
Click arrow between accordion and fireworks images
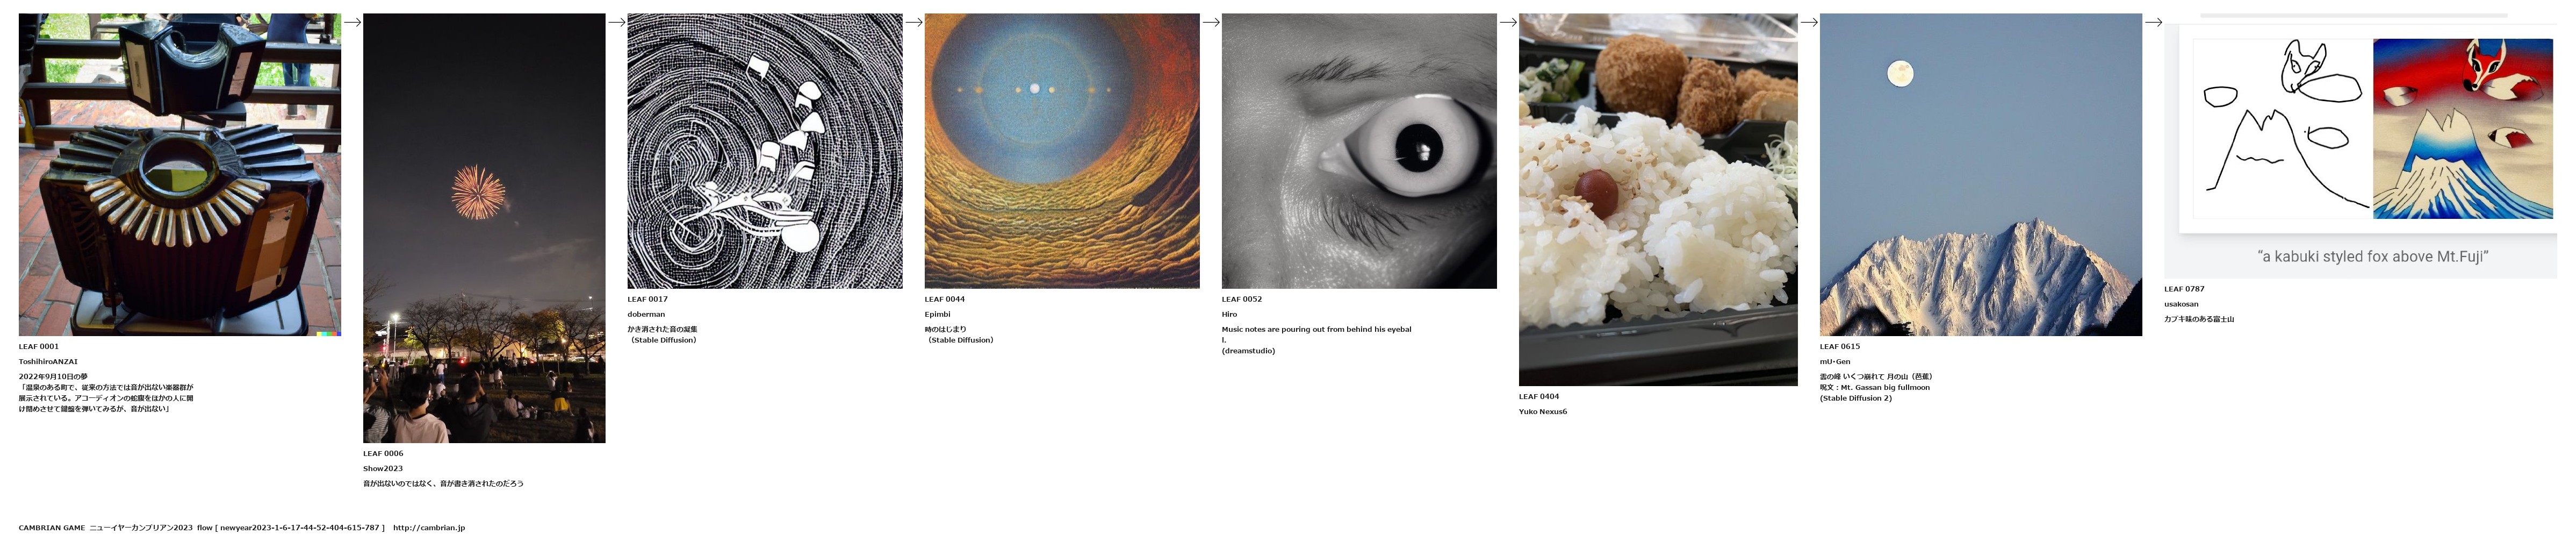[x=352, y=22]
